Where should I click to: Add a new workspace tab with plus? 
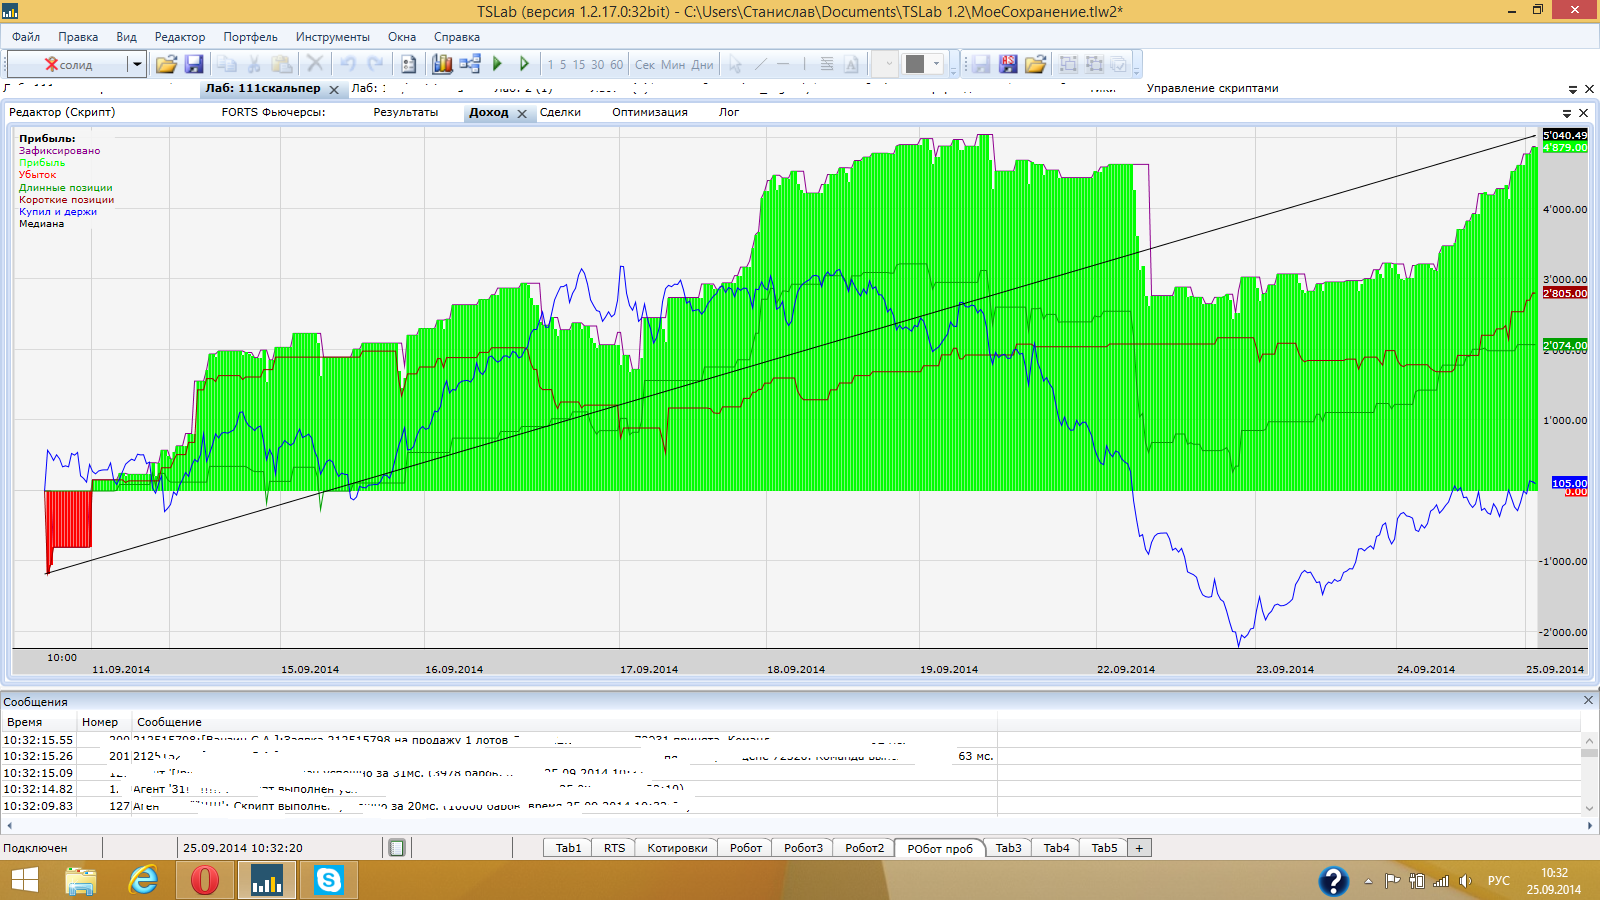1139,848
